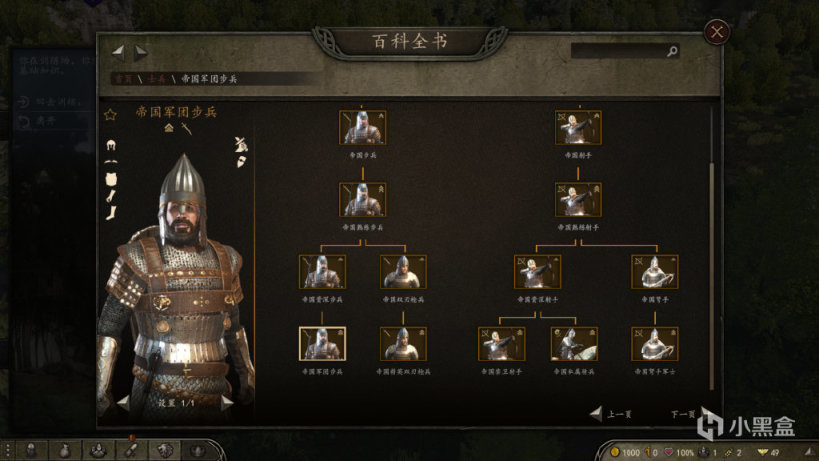Select the helmet equipment slot icon
This screenshot has height=461, width=819.
(111, 145)
